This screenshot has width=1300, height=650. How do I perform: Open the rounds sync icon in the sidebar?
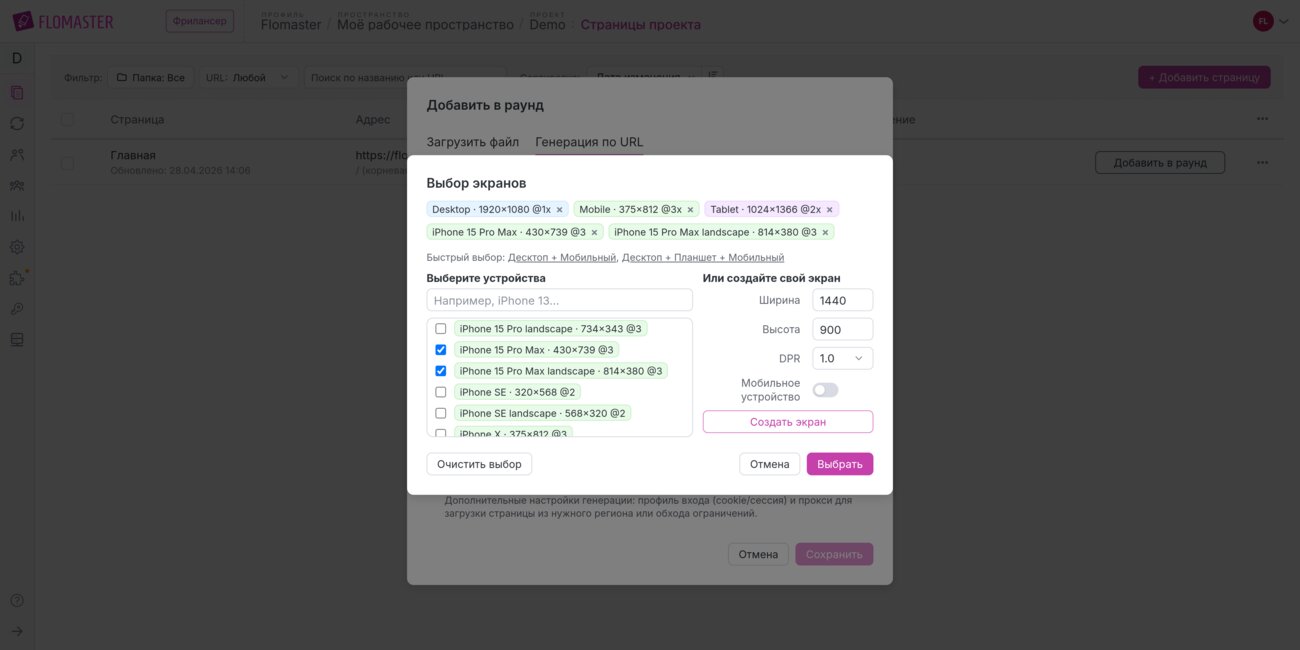[17, 124]
